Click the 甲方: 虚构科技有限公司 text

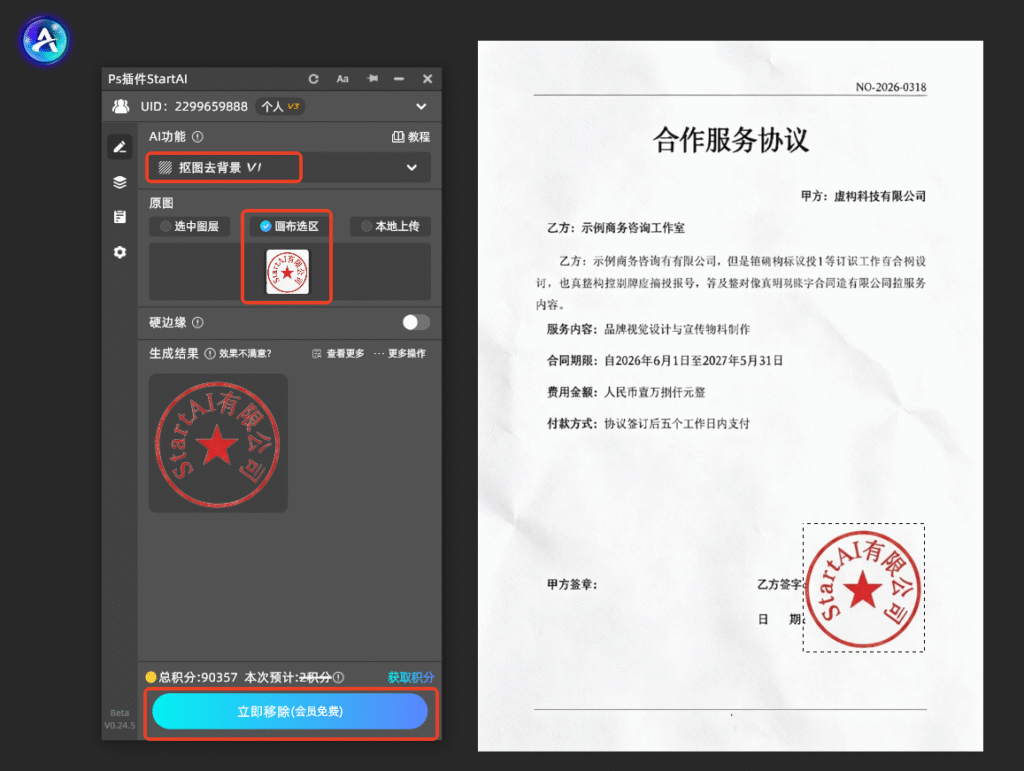pyautogui.click(x=863, y=196)
